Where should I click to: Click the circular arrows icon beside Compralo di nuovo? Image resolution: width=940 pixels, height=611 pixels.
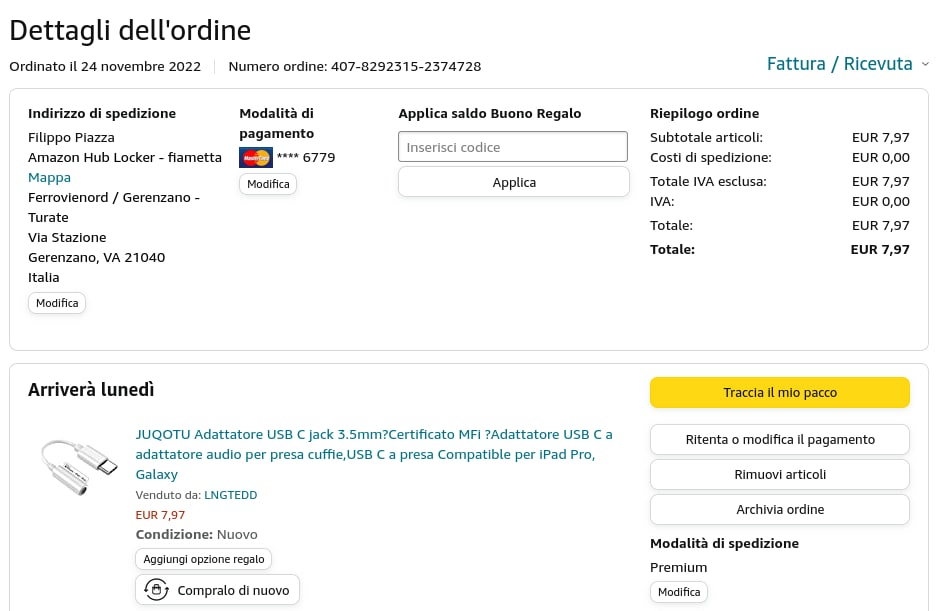pos(155,590)
